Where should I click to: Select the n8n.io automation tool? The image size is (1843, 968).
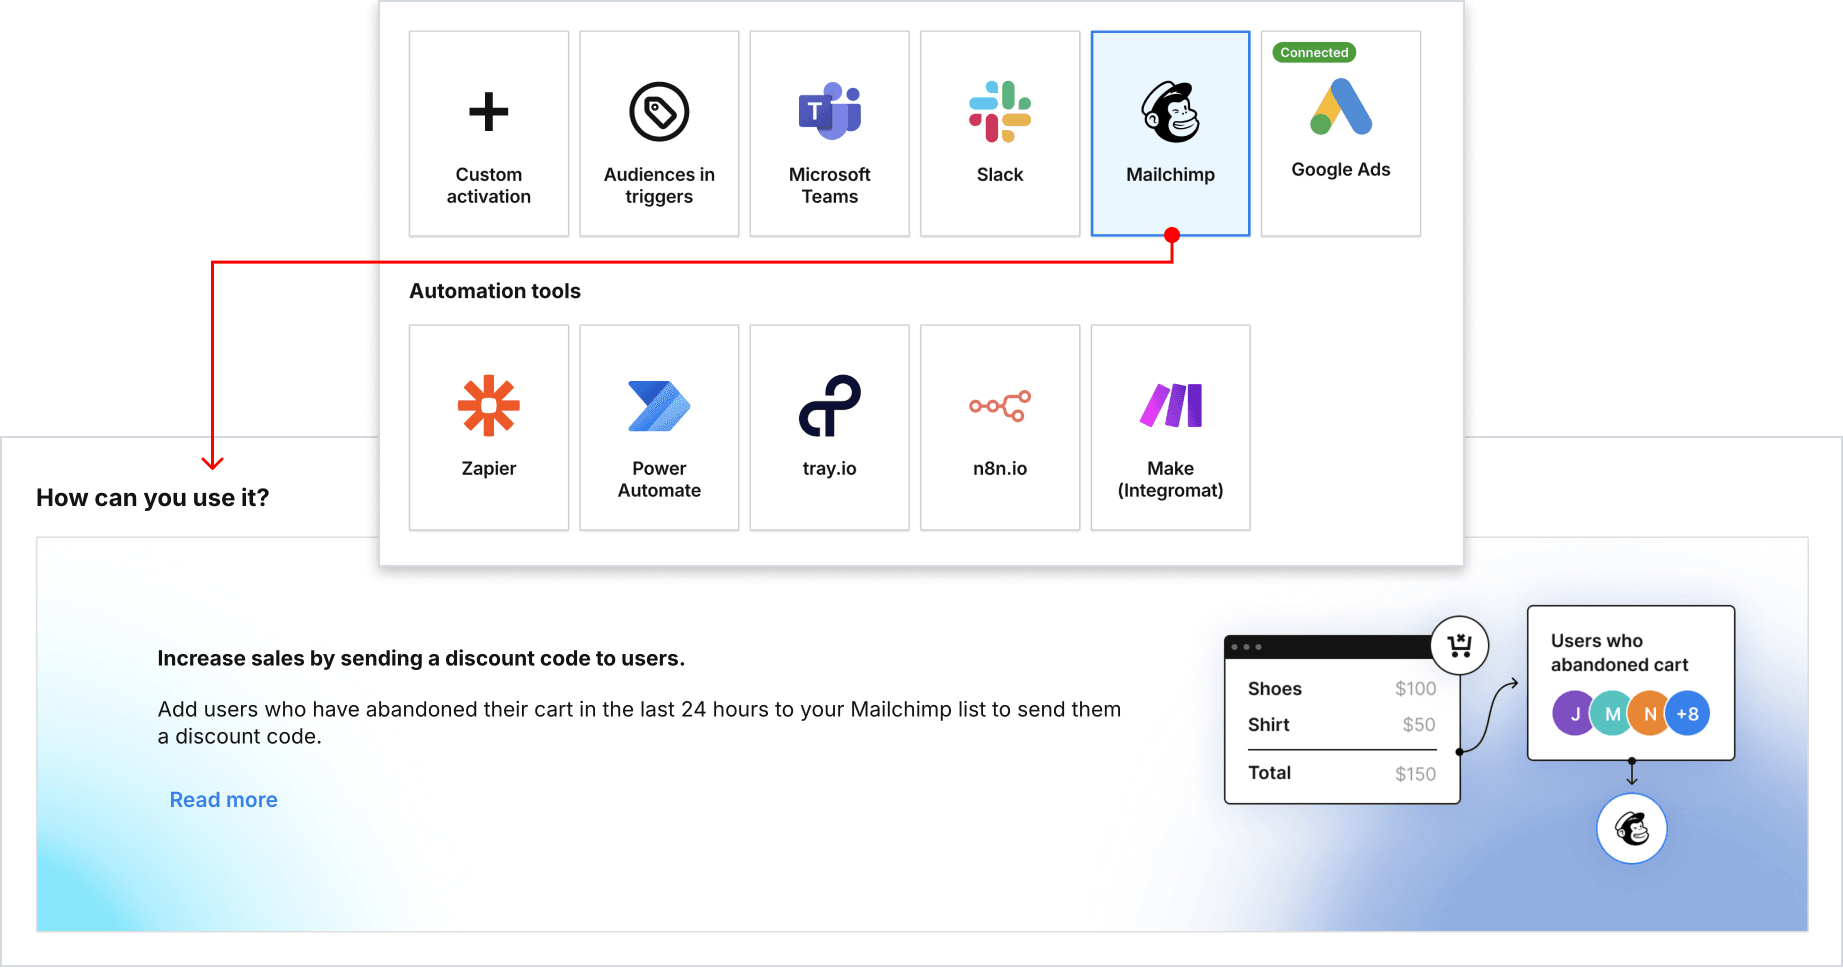pos(999,427)
